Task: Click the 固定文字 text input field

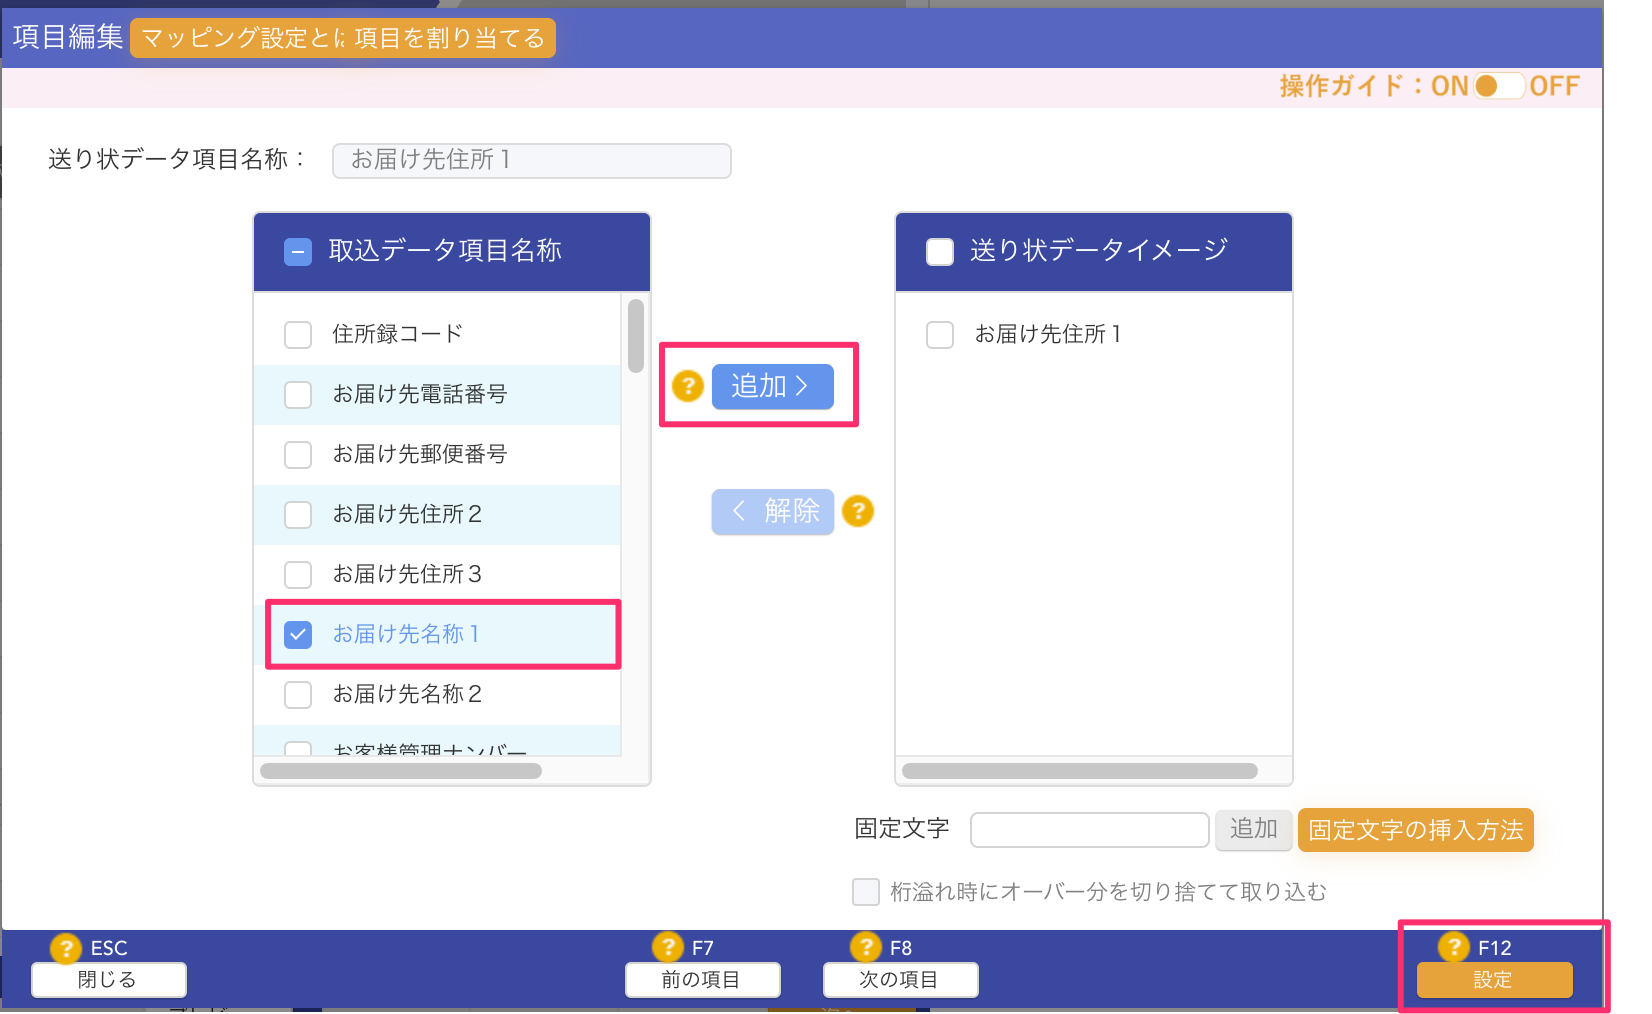Action: [x=1090, y=830]
